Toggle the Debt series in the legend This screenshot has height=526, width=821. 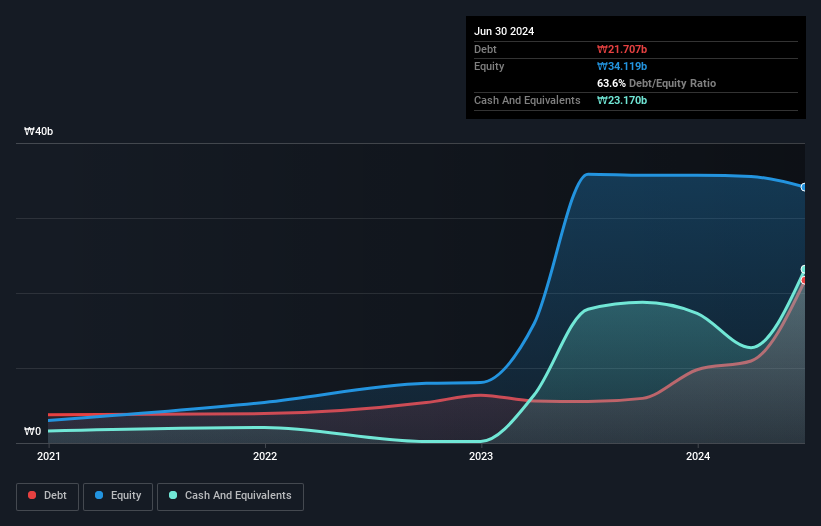pos(48,496)
